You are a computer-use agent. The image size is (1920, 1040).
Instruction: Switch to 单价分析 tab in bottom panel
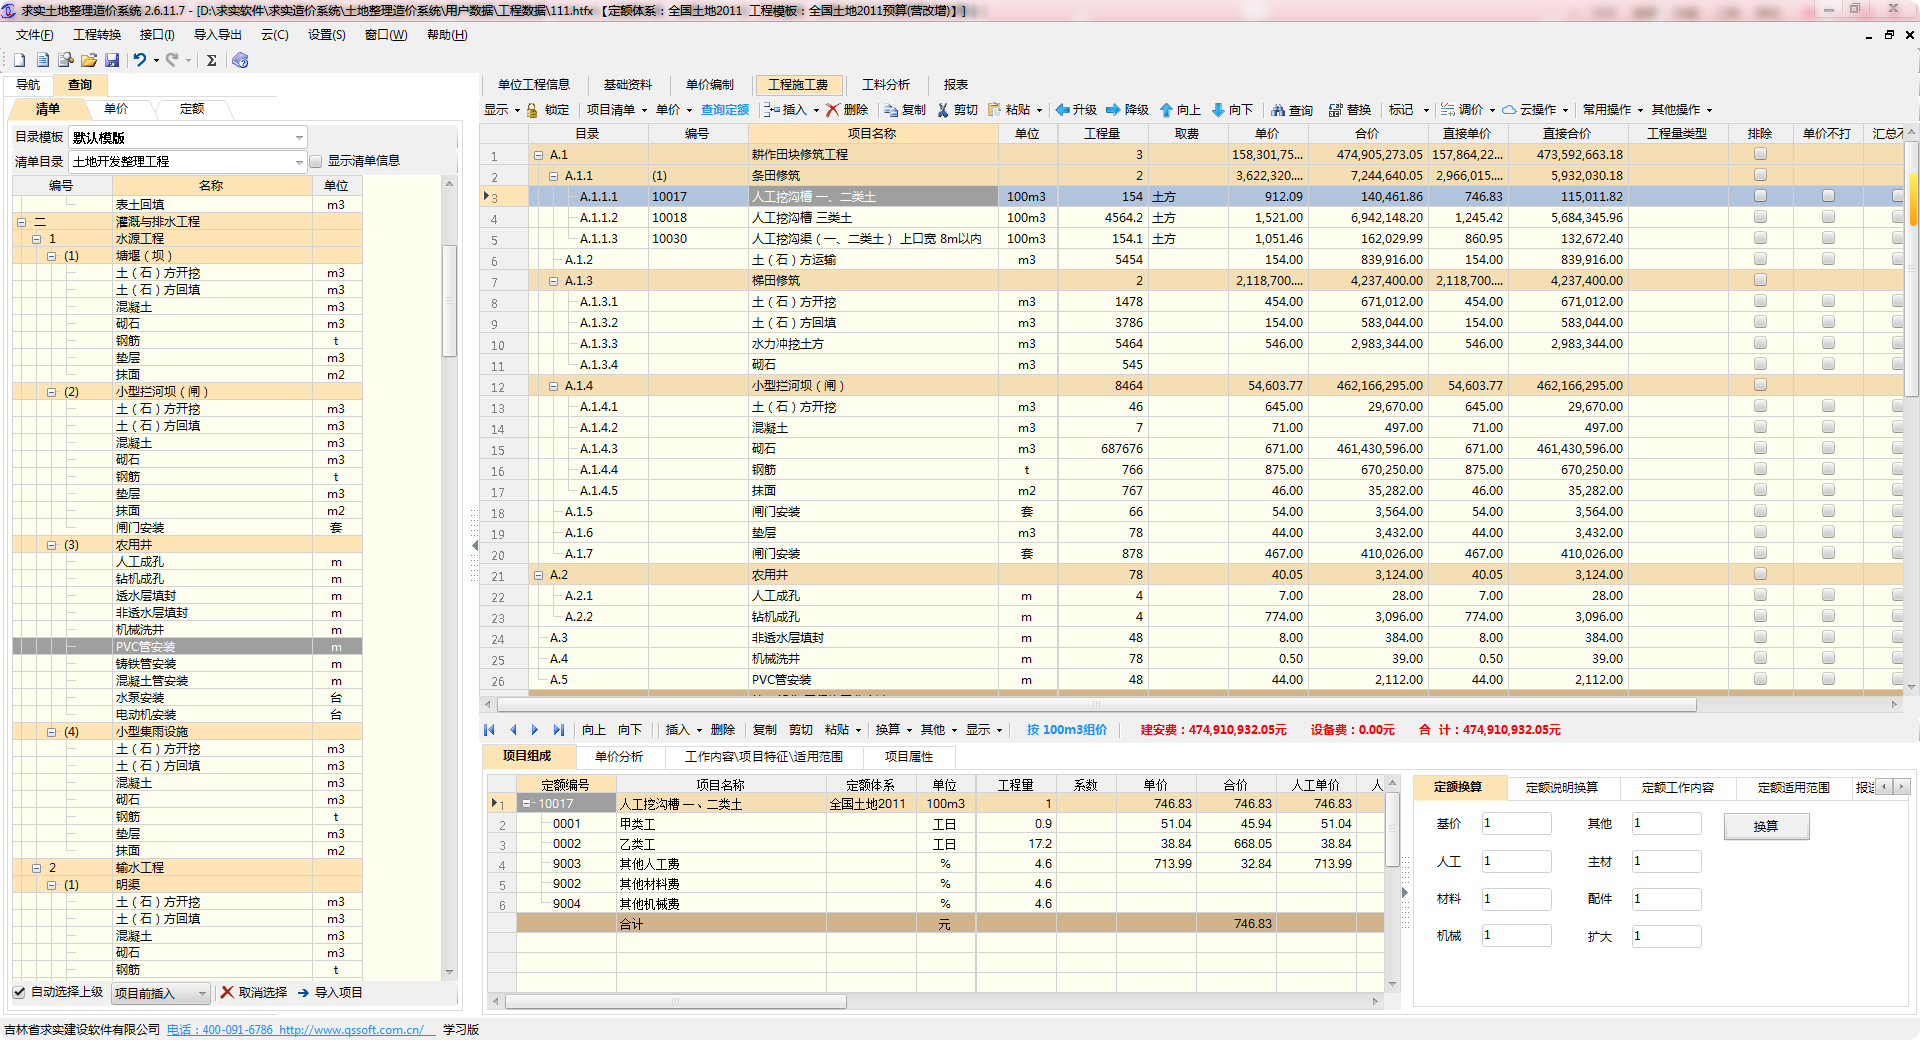point(619,757)
